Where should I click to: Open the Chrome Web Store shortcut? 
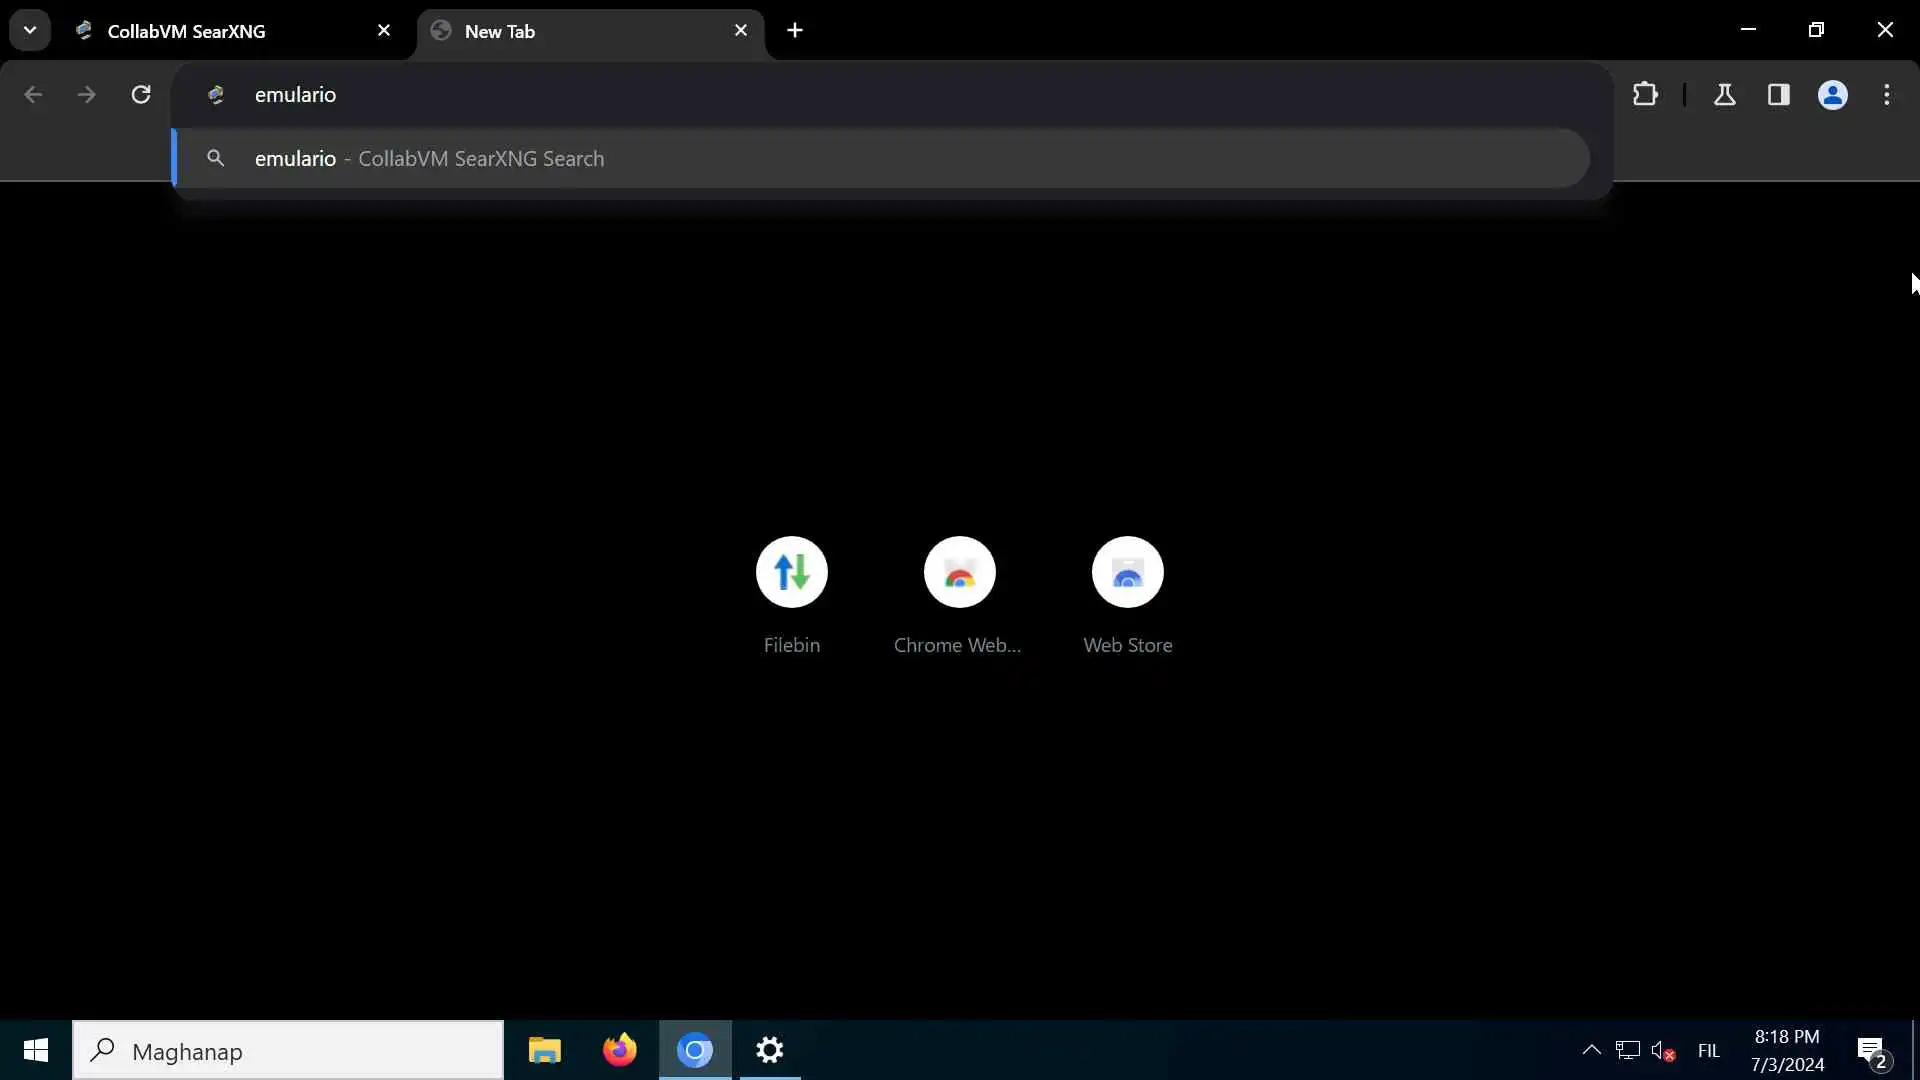tap(959, 572)
